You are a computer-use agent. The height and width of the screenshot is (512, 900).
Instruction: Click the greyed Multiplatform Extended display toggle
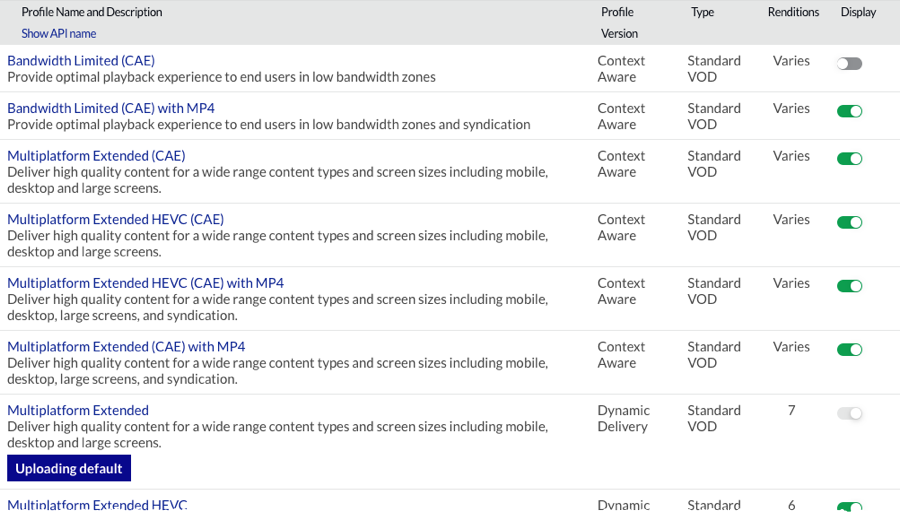point(849,413)
